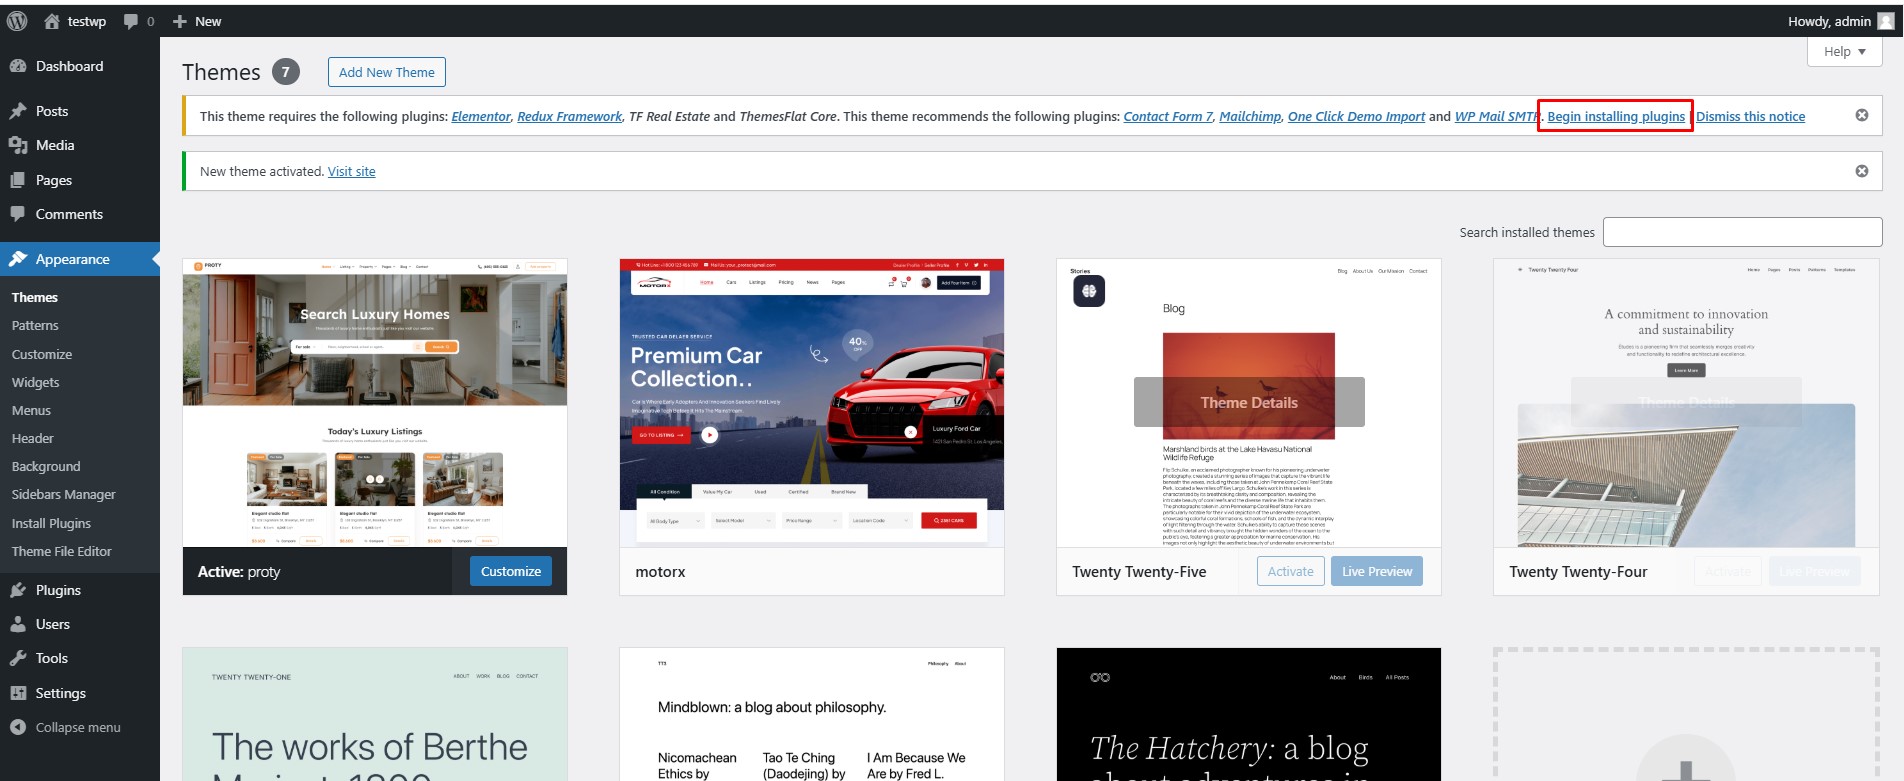This screenshot has height=781, width=1904.
Task: Open Sidebars Manager submenu item
Action: pyautogui.click(x=64, y=494)
